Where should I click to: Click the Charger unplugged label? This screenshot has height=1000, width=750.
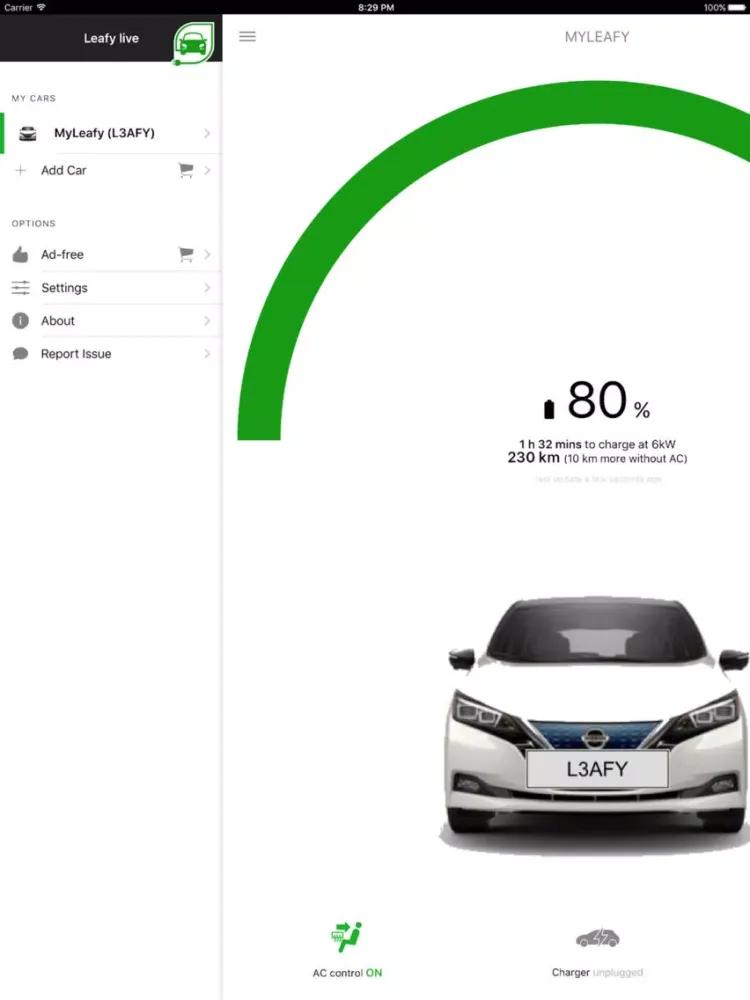pyautogui.click(x=597, y=973)
